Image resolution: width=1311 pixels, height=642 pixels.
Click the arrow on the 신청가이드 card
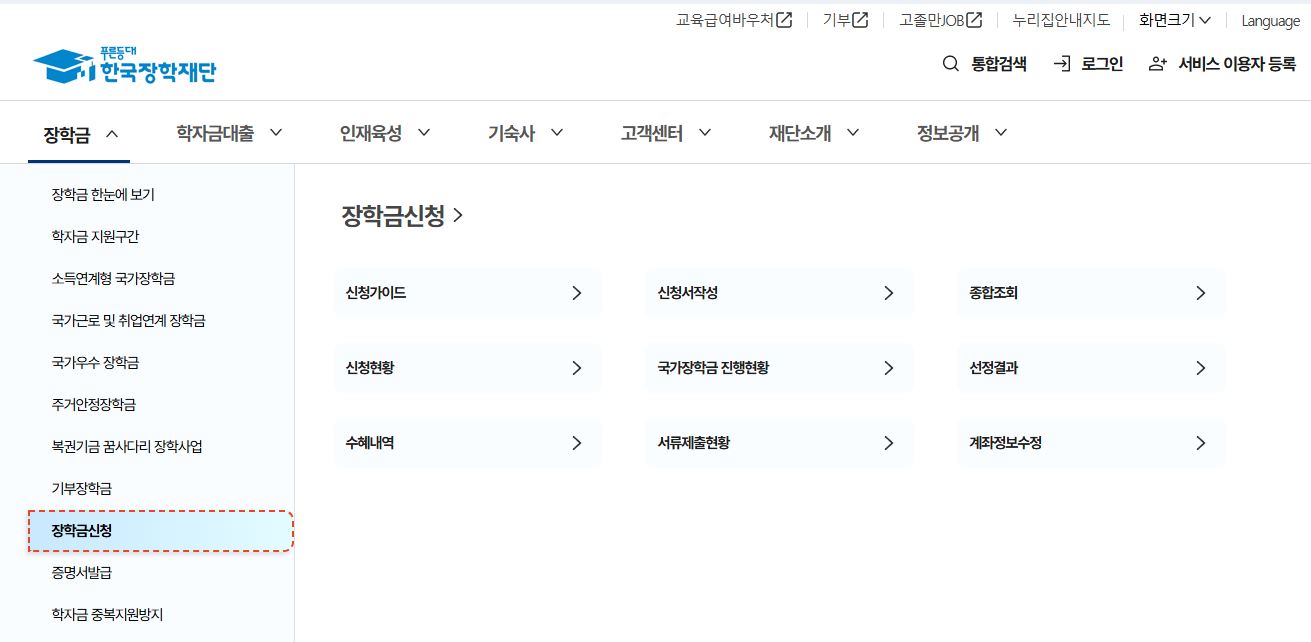577,292
